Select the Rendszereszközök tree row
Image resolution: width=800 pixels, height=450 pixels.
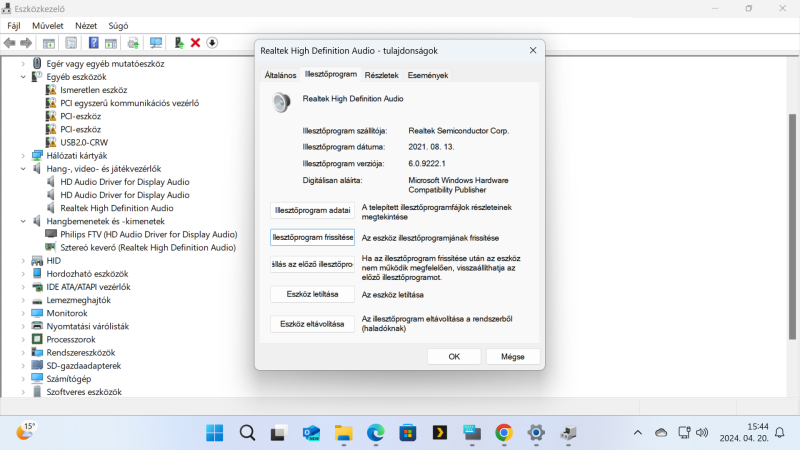coord(81,353)
